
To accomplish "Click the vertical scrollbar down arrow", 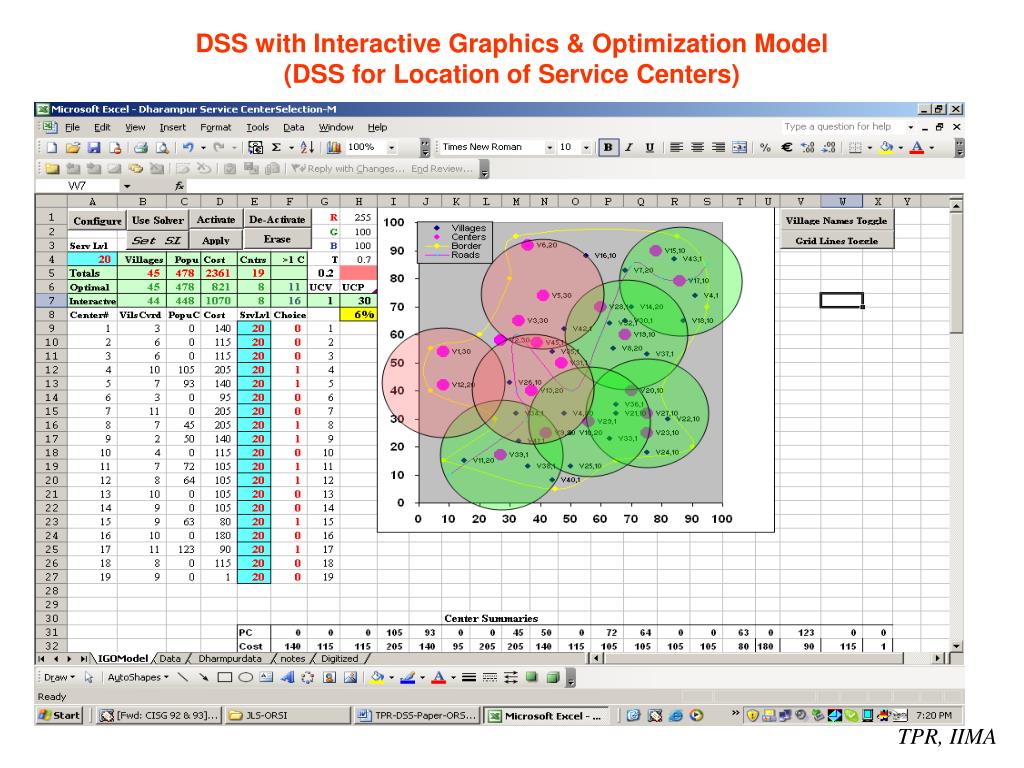I will tap(957, 646).
